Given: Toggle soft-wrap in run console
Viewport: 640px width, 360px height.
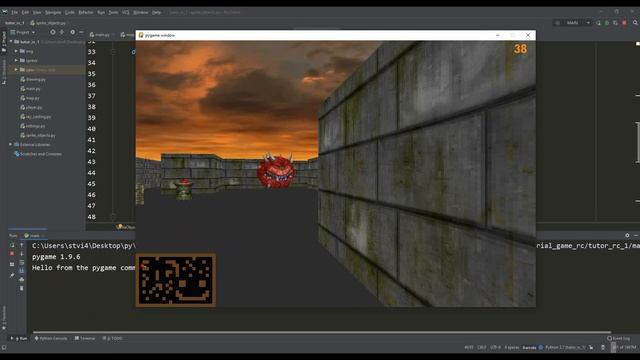Looking at the screenshot, I should tap(22, 262).
